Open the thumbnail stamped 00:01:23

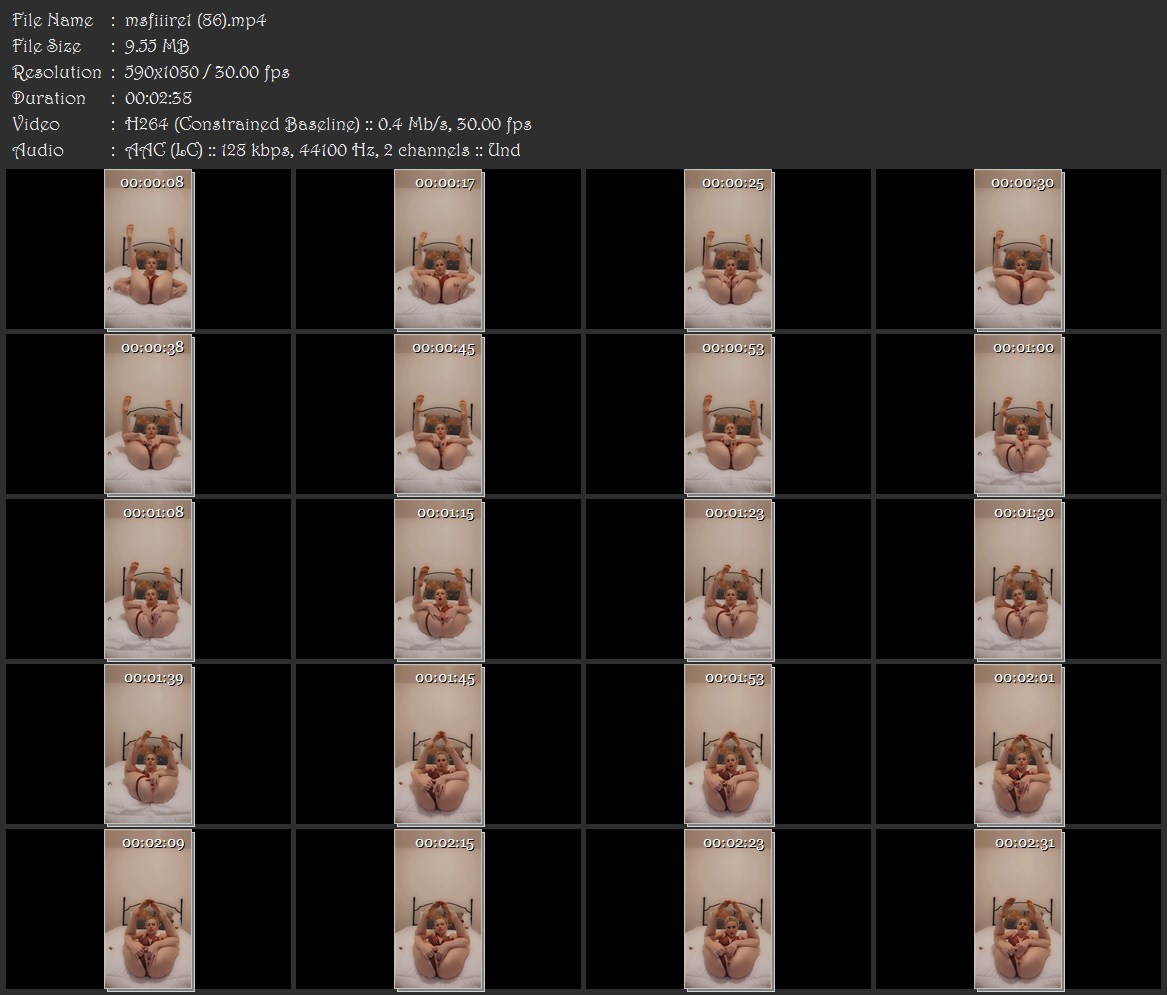pyautogui.click(x=729, y=580)
